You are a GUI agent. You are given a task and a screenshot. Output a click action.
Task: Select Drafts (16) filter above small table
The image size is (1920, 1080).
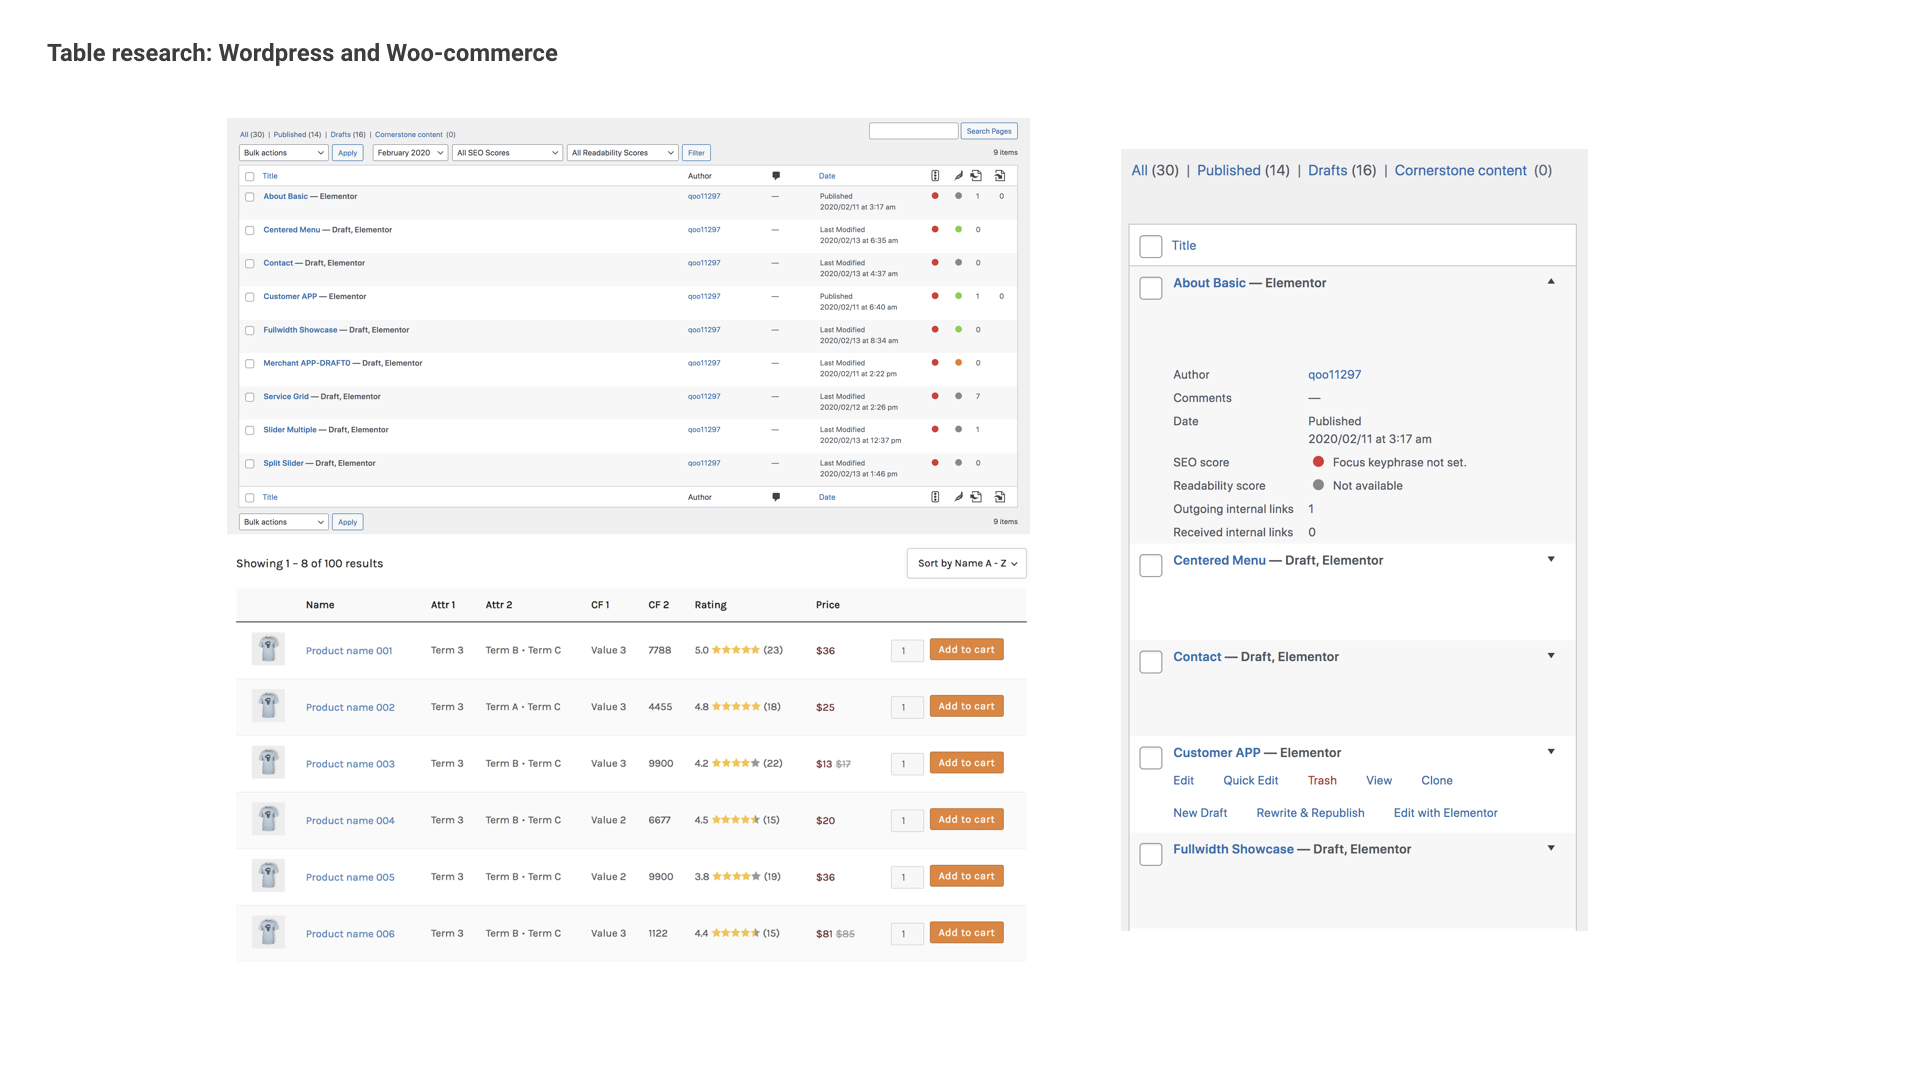[x=348, y=134]
